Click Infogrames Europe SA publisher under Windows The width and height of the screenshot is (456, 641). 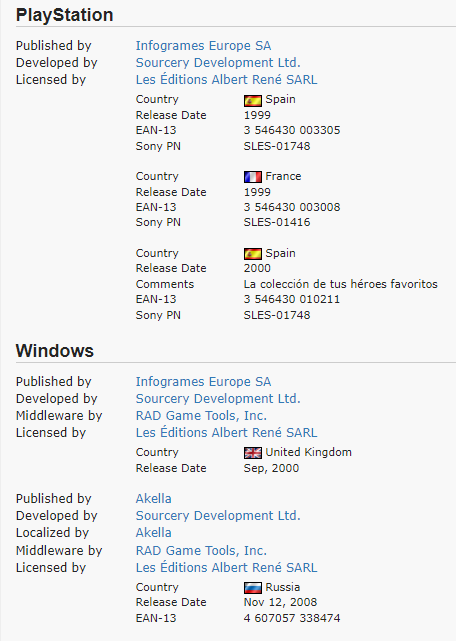pyautogui.click(x=203, y=381)
